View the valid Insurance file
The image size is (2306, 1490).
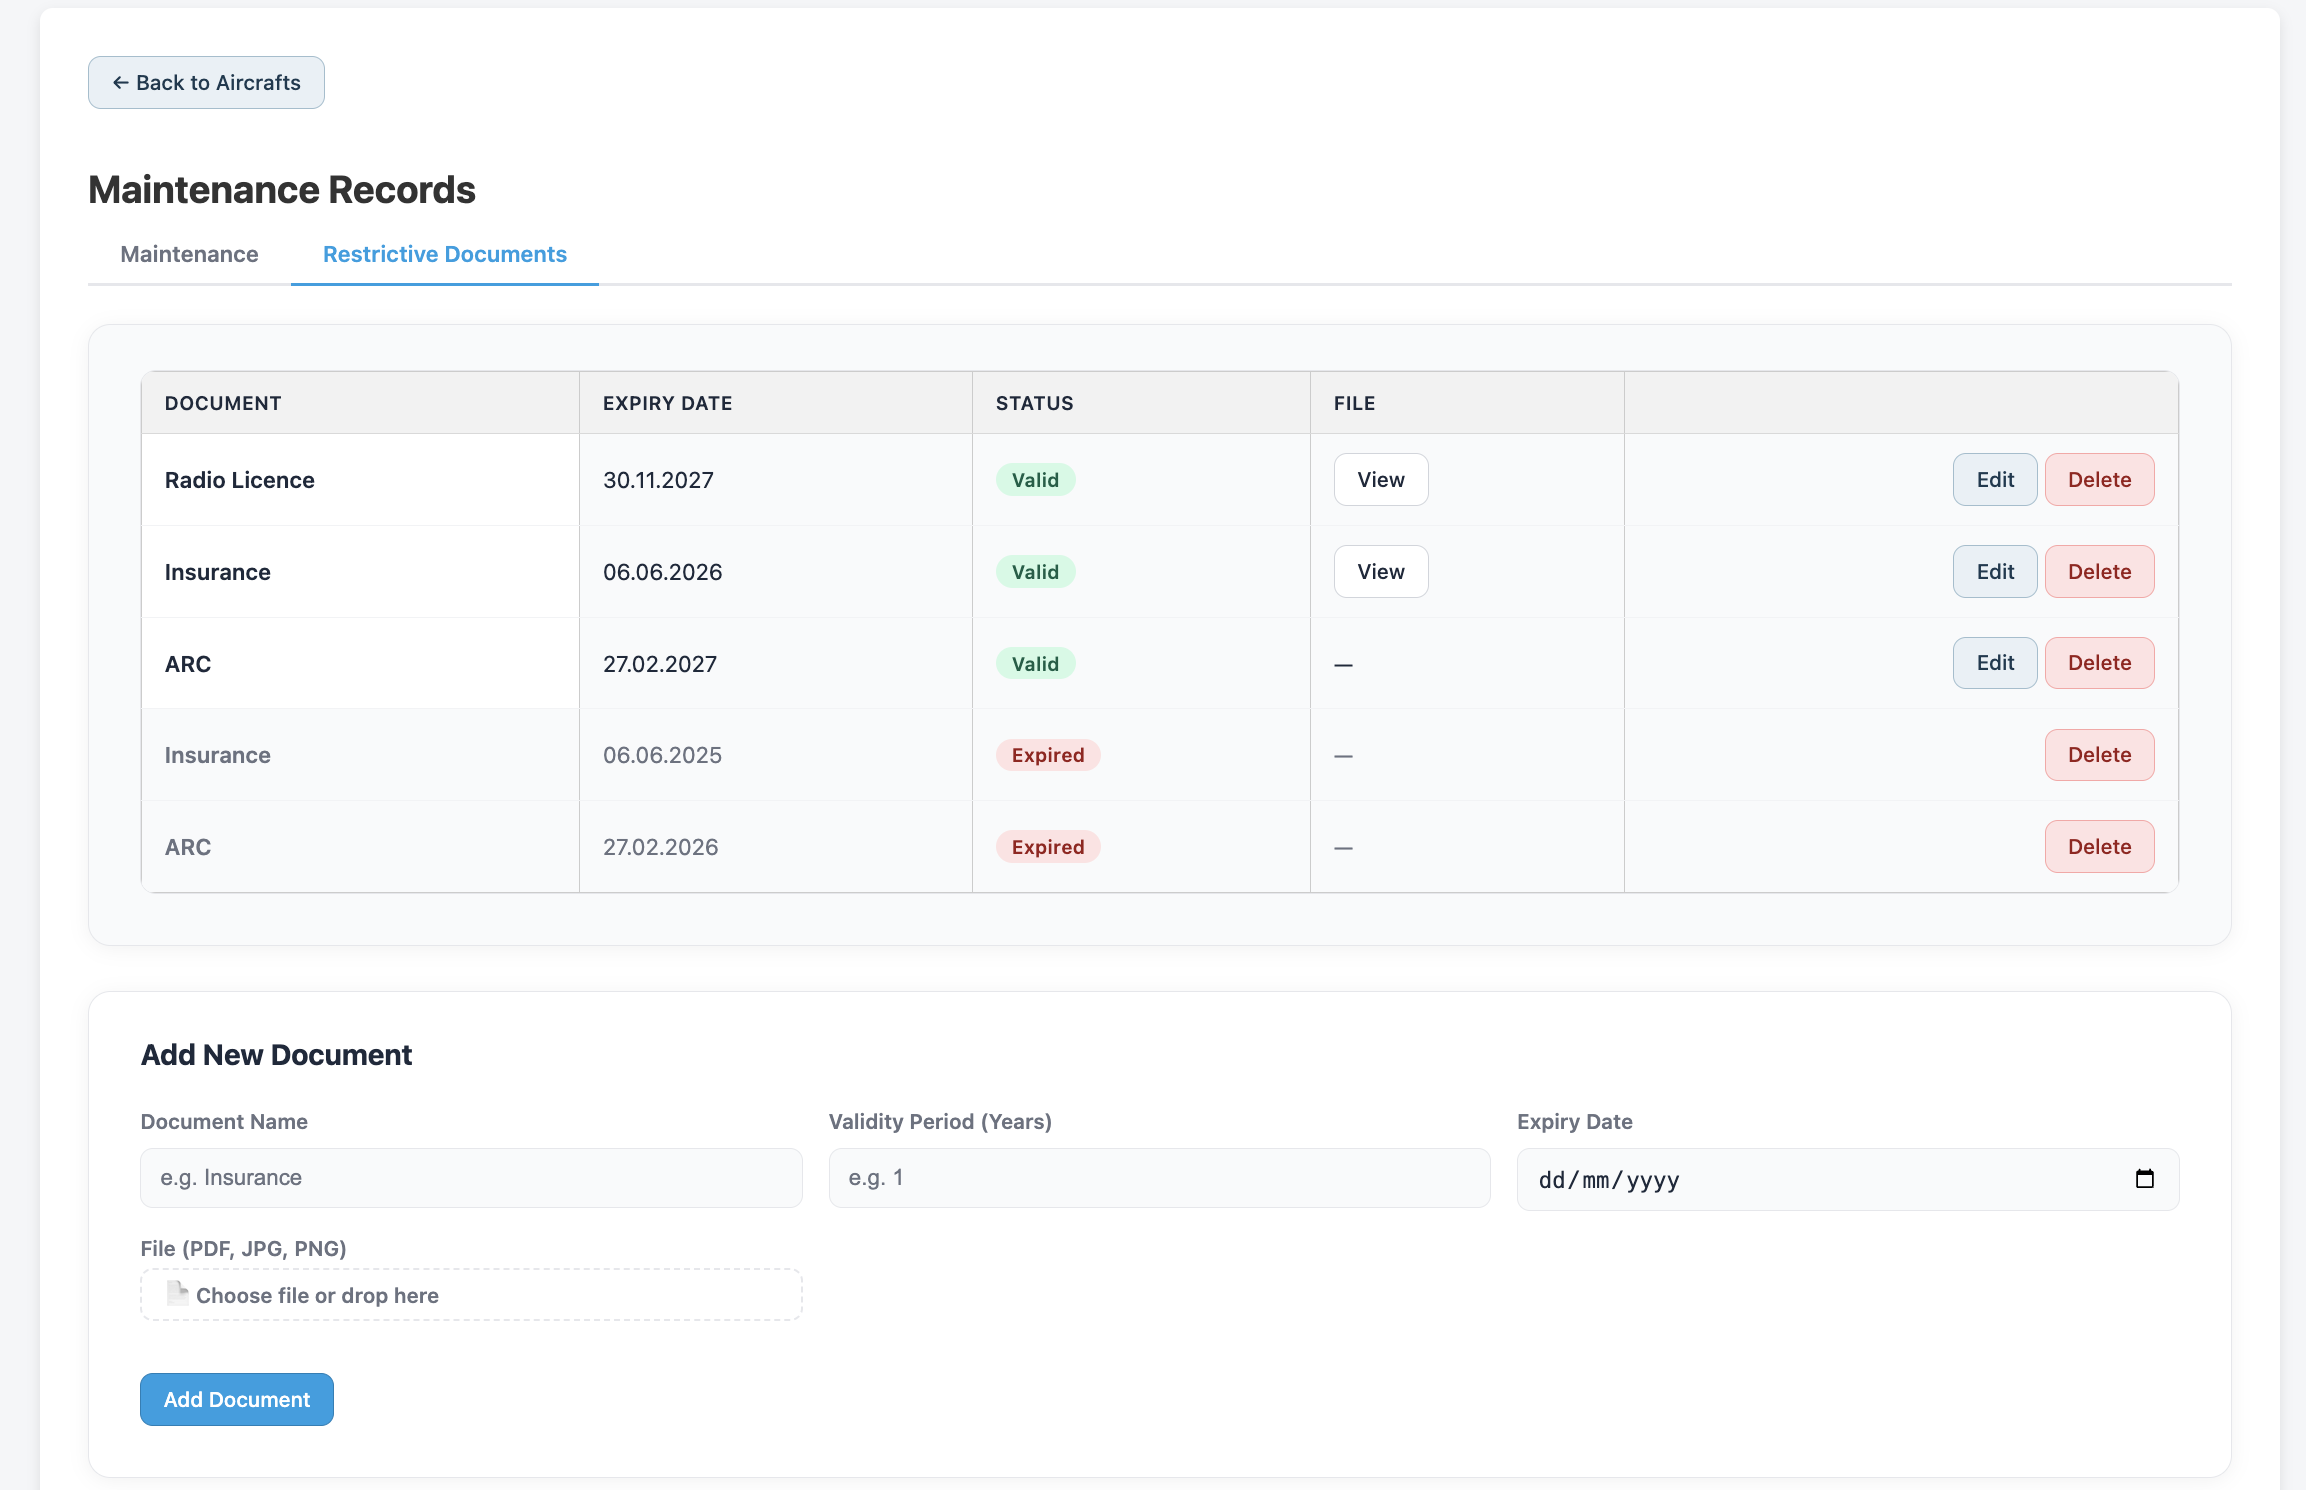(x=1381, y=572)
